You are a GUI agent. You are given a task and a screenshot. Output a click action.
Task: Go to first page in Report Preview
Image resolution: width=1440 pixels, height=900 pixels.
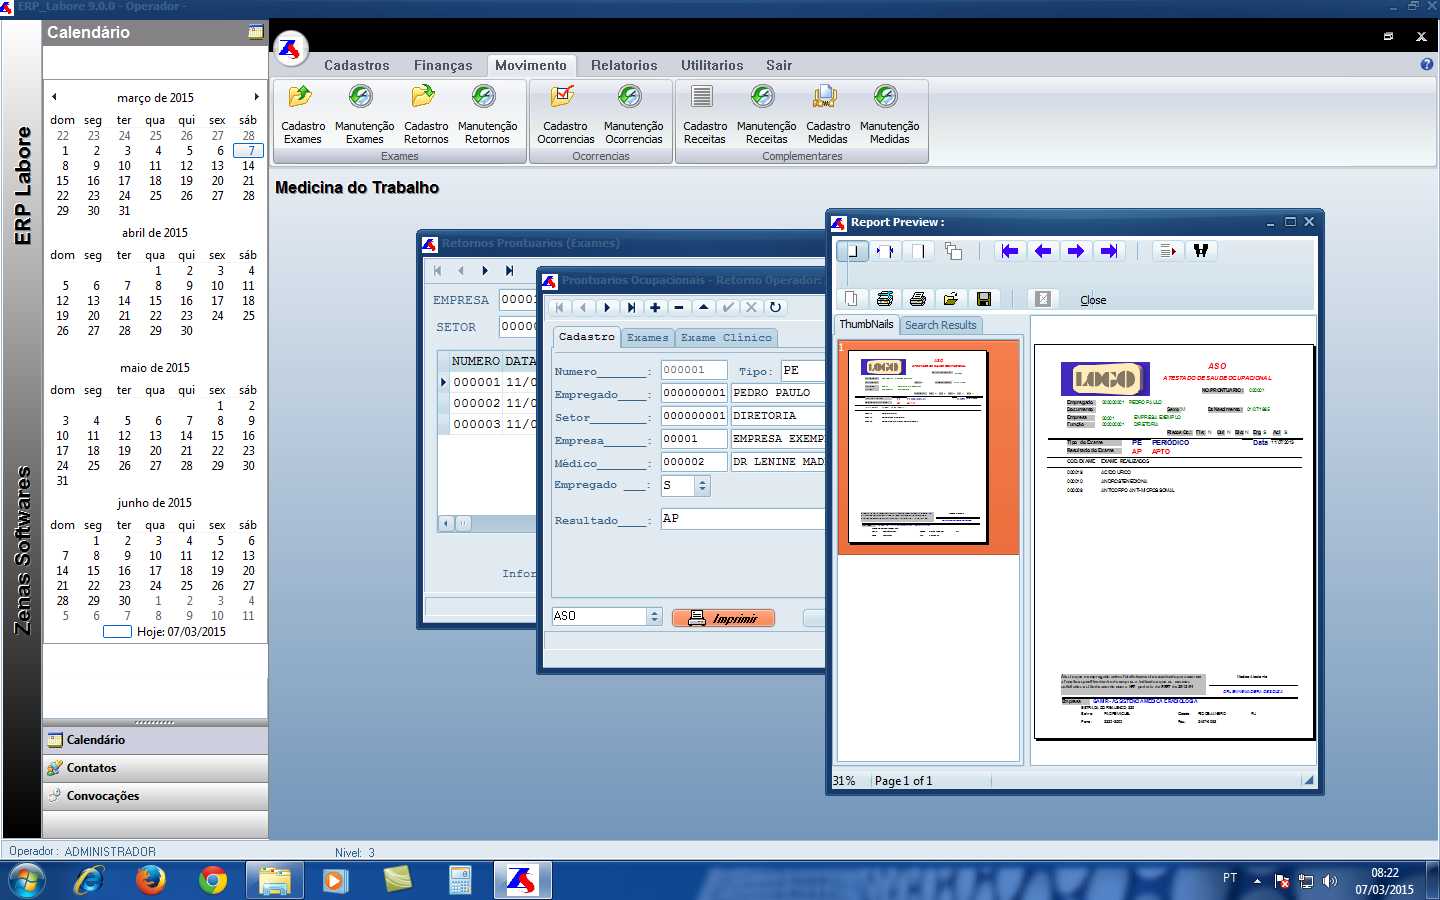(x=1009, y=251)
